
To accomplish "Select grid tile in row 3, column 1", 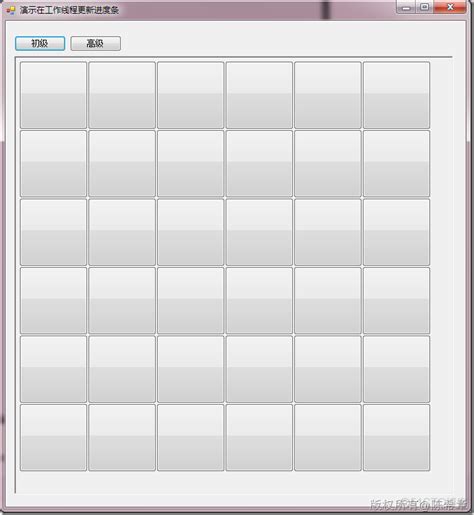I will (x=53, y=232).
